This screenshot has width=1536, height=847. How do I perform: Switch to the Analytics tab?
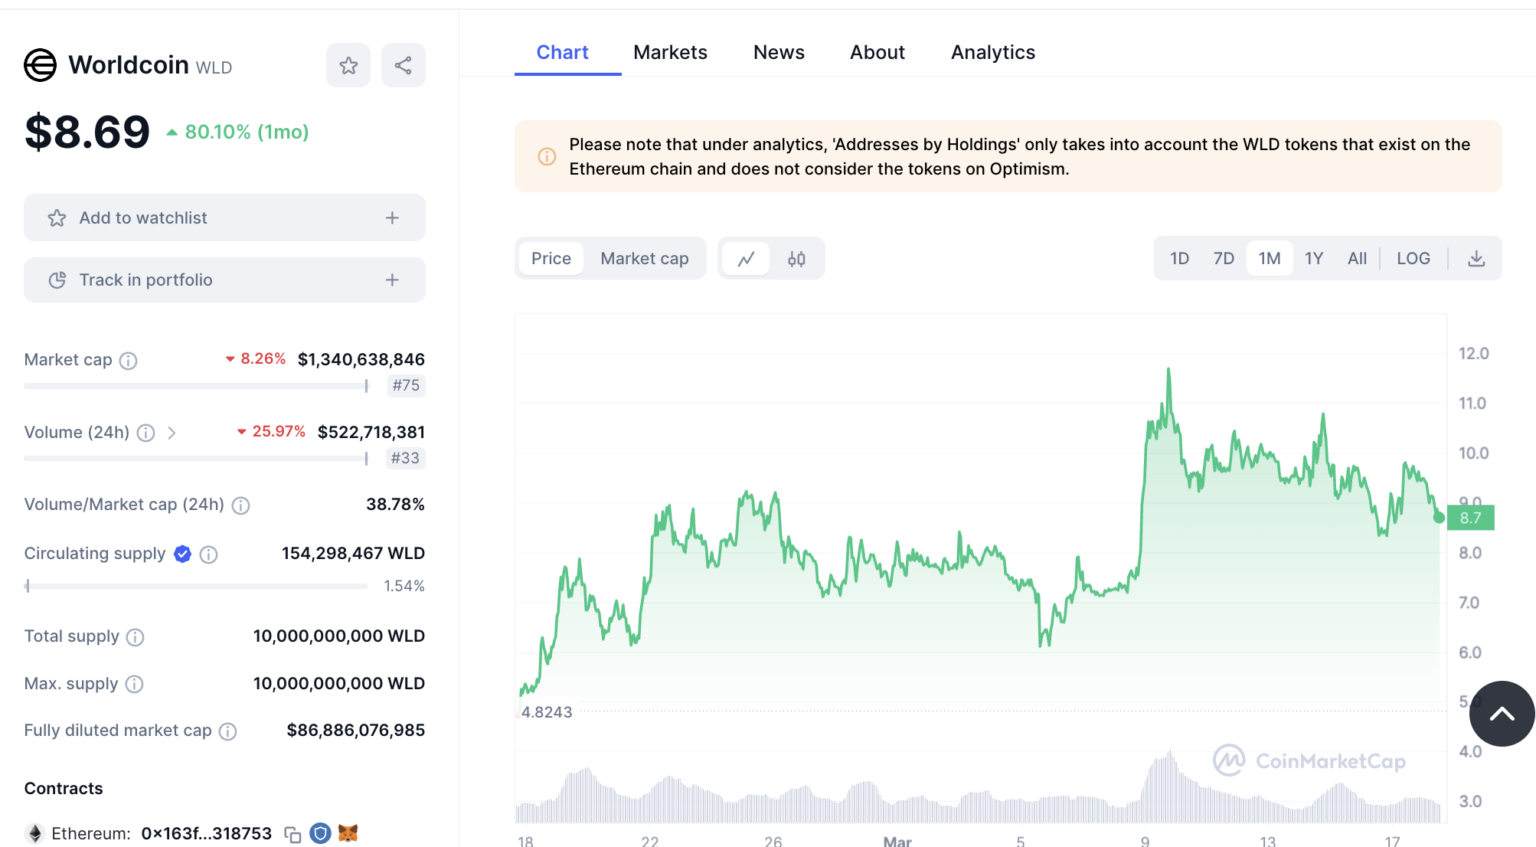(x=992, y=52)
